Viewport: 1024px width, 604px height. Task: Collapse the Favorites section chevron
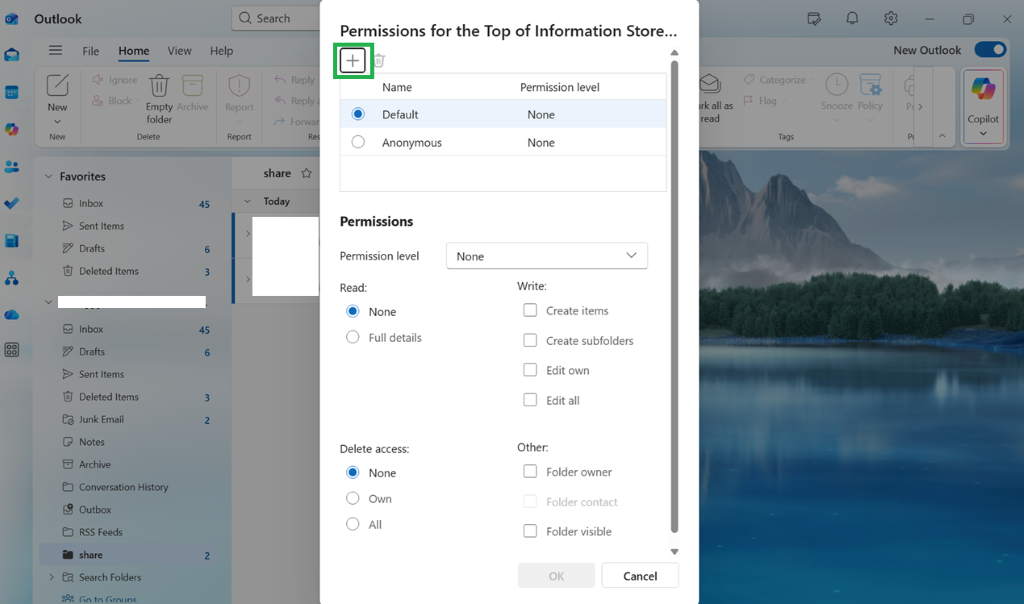click(x=48, y=176)
